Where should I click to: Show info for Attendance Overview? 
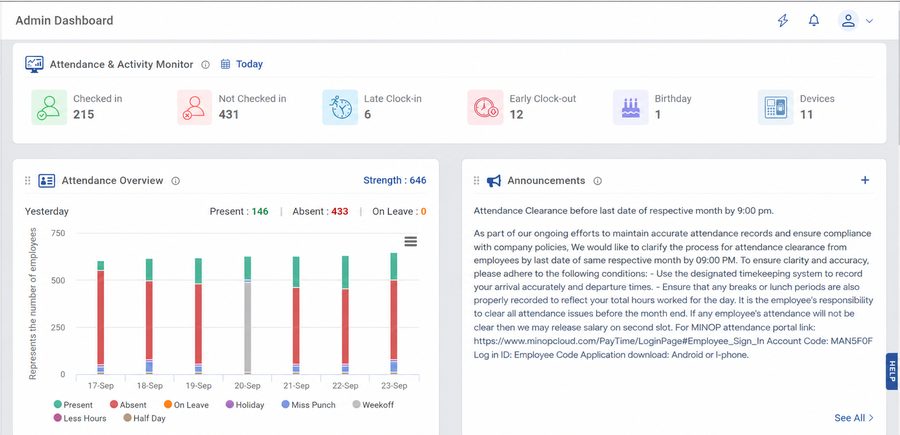(x=176, y=181)
